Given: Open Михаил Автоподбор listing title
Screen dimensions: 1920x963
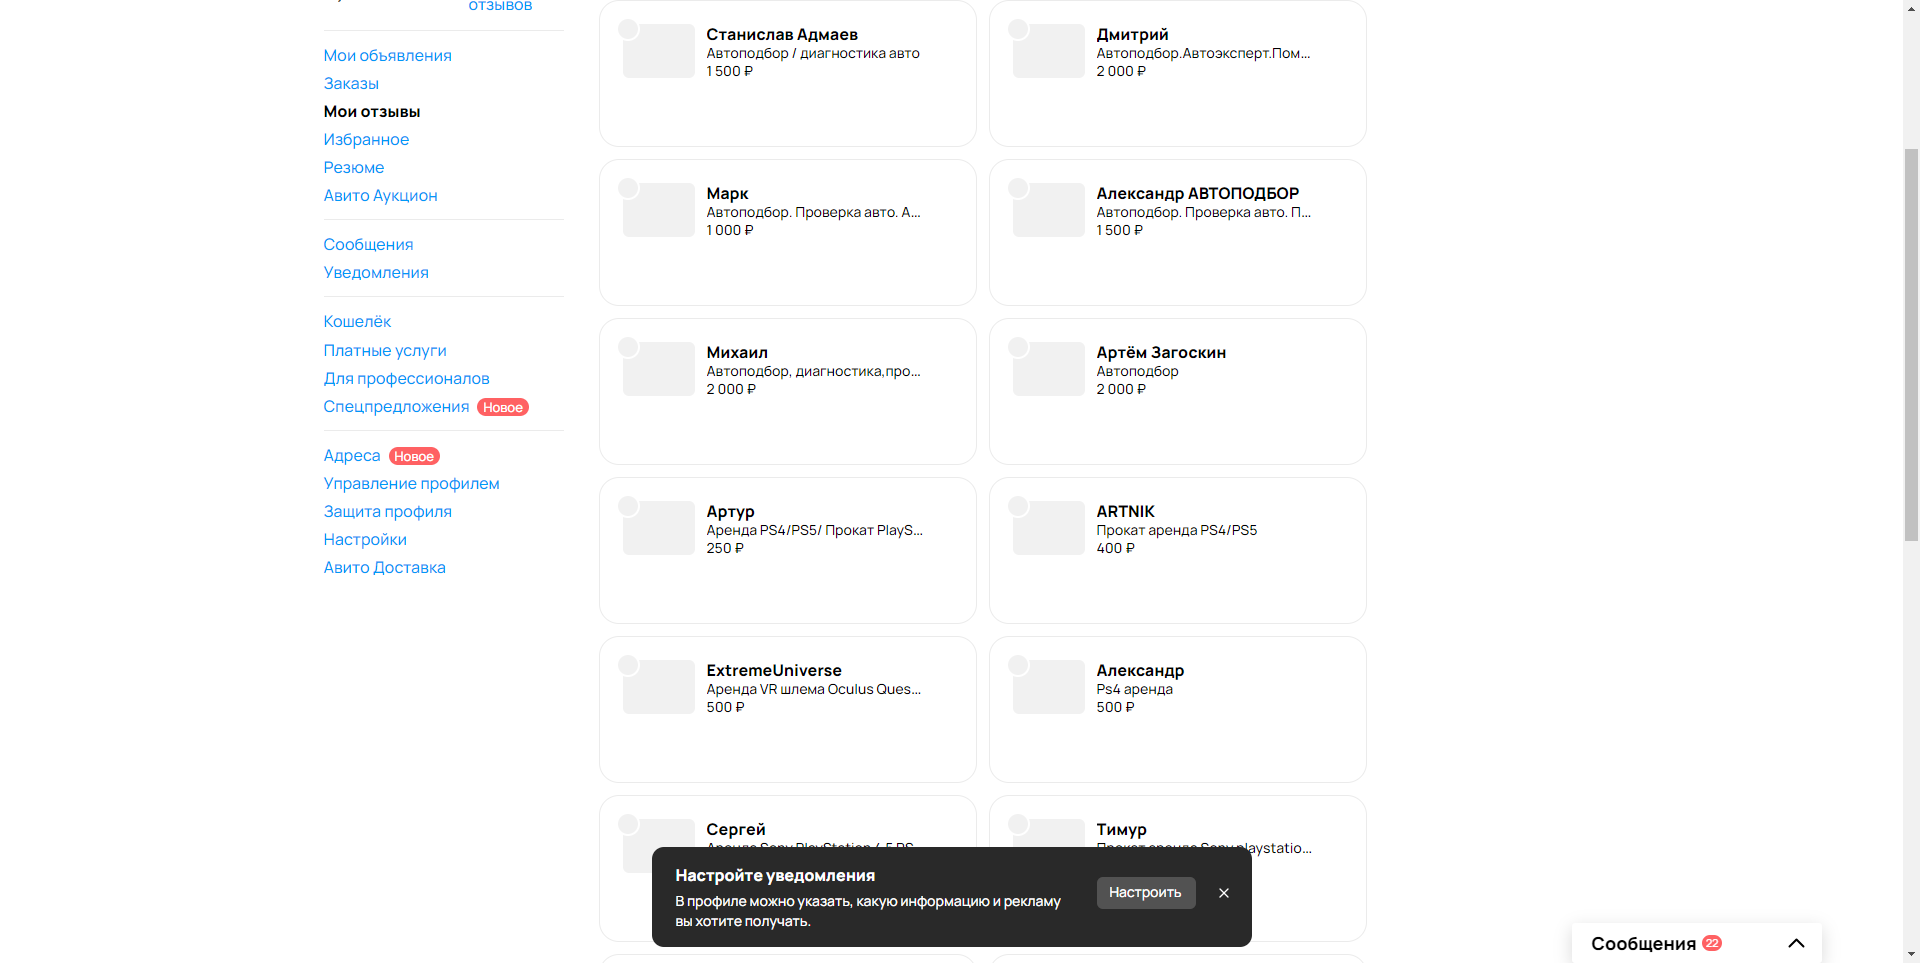Looking at the screenshot, I should [813, 371].
